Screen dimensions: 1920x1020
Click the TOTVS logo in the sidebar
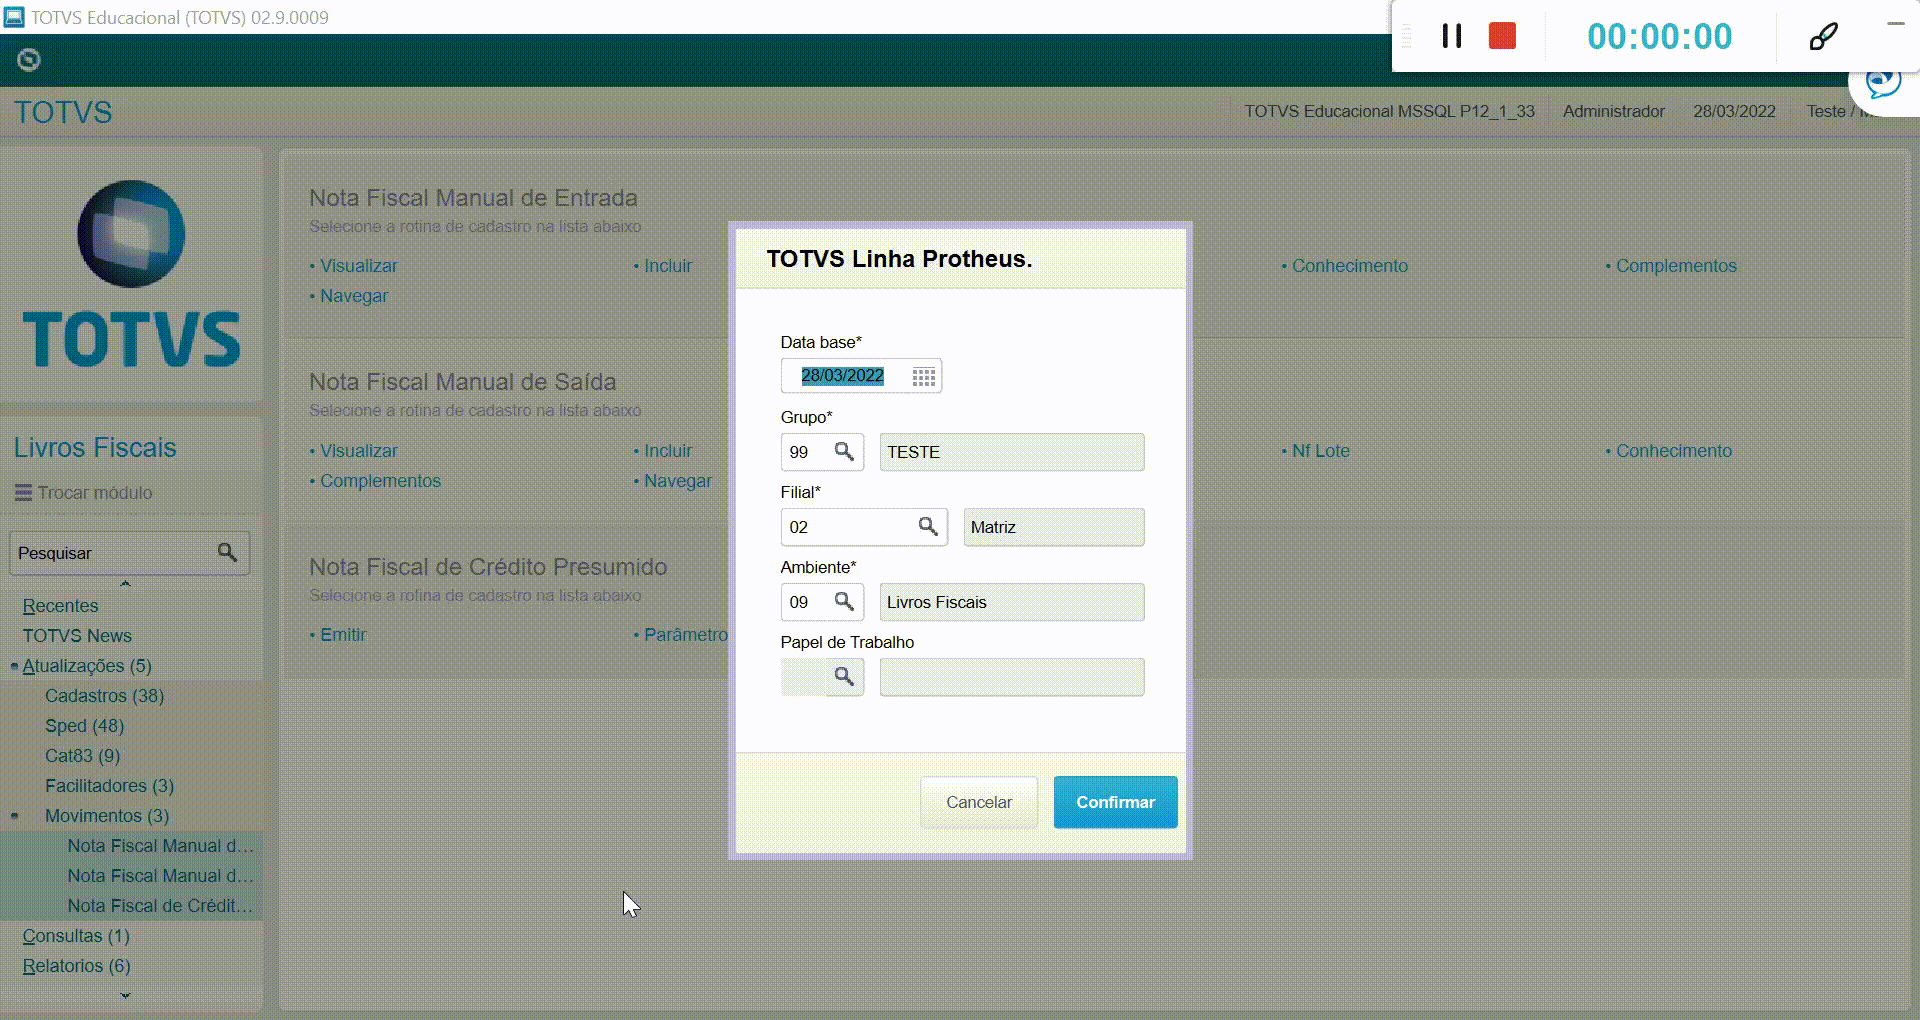point(131,275)
